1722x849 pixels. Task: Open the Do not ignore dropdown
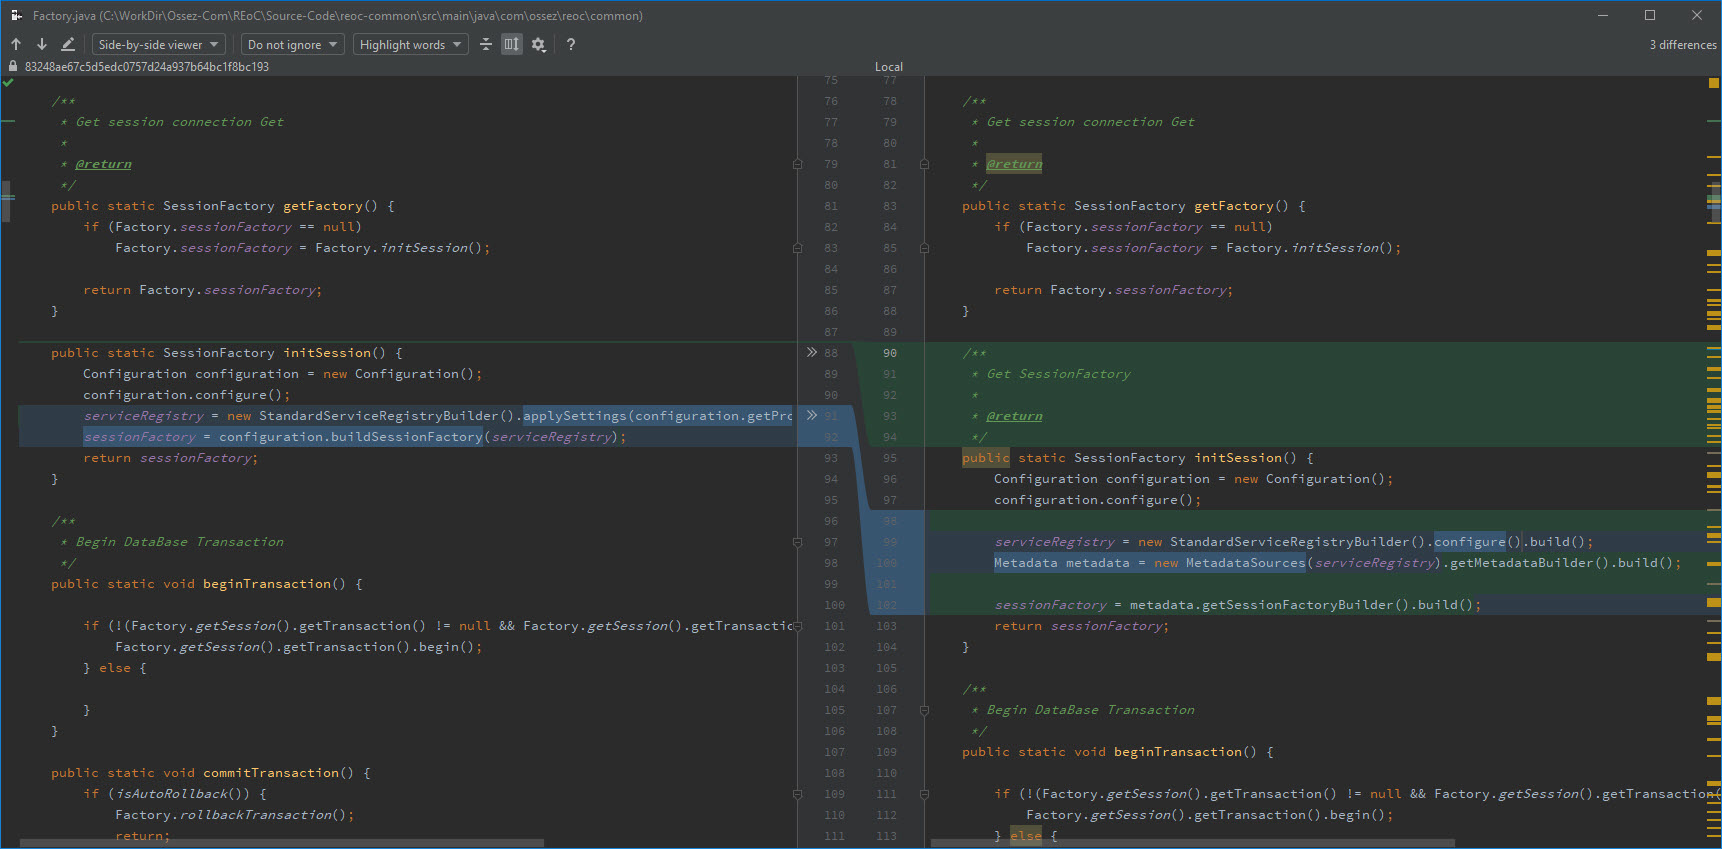pyautogui.click(x=293, y=44)
